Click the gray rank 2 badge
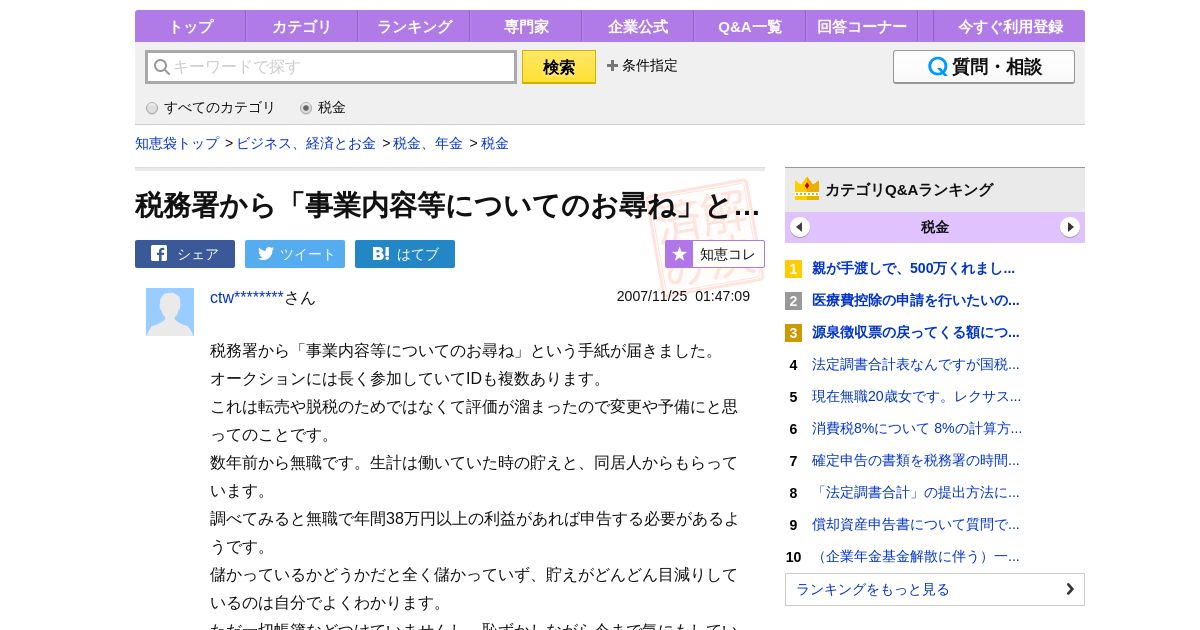 click(x=793, y=301)
